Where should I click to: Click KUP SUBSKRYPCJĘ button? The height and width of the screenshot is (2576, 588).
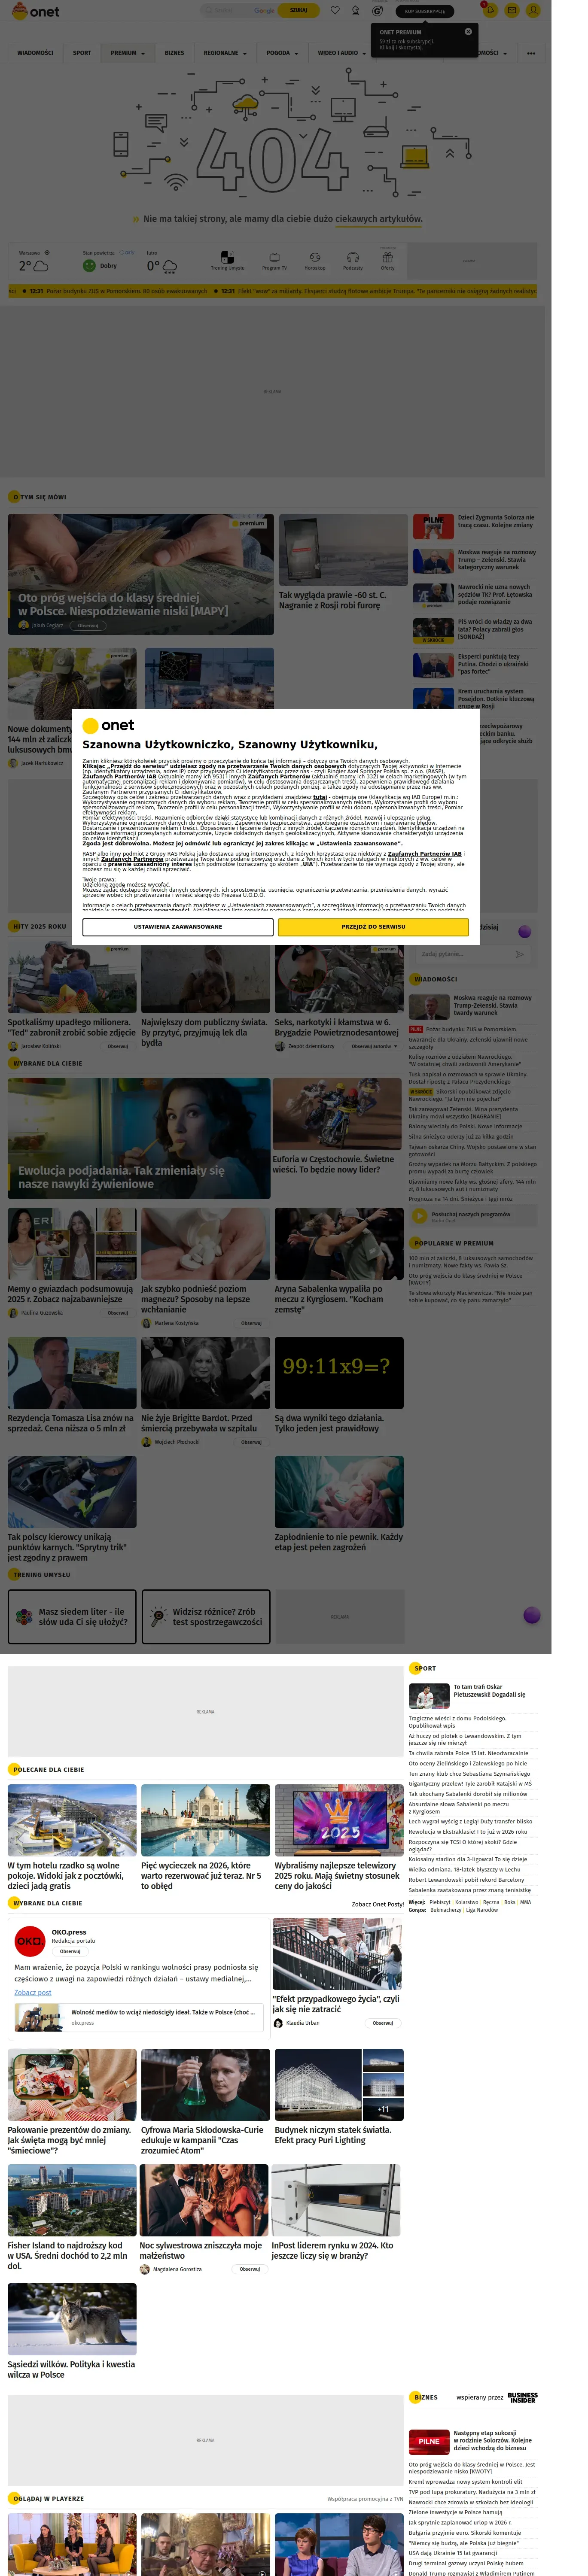(424, 11)
